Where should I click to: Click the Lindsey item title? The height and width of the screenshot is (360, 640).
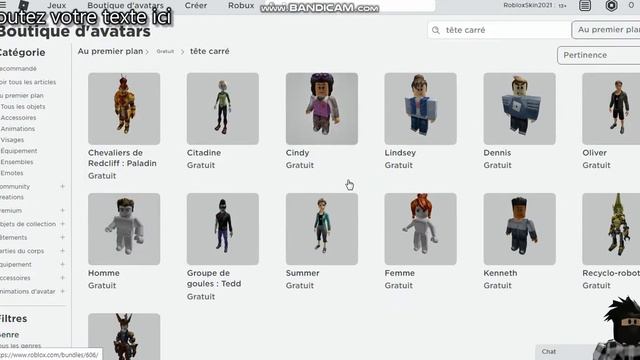coord(400,153)
